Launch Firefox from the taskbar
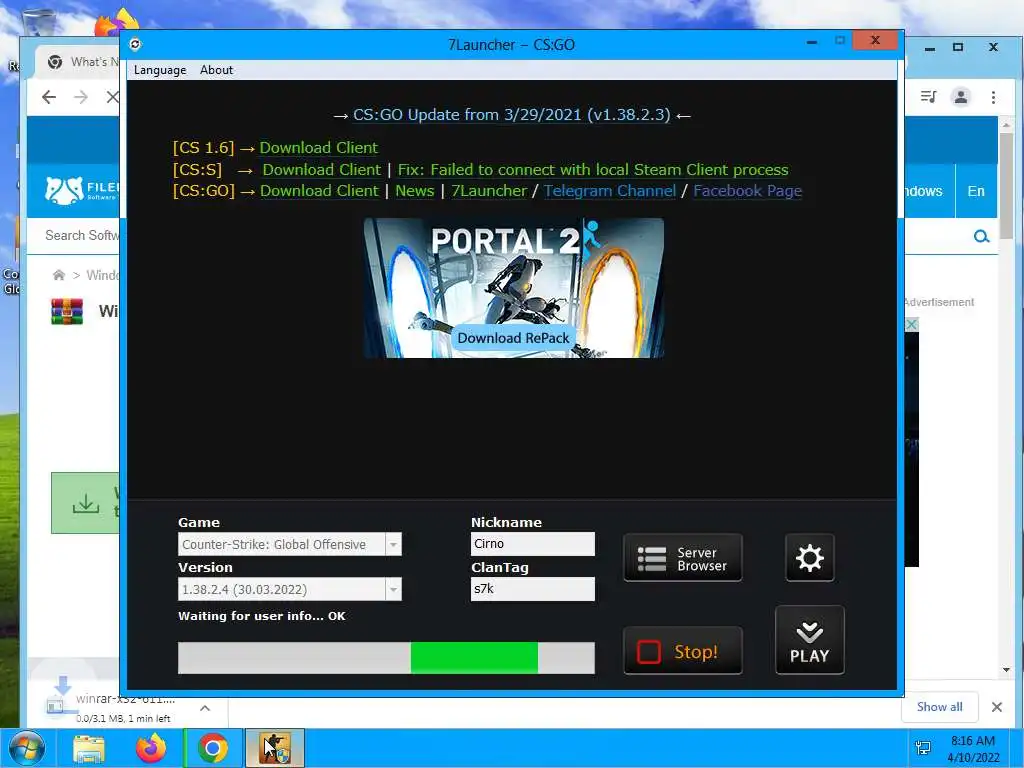The width and height of the screenshot is (1024, 768). click(151, 748)
